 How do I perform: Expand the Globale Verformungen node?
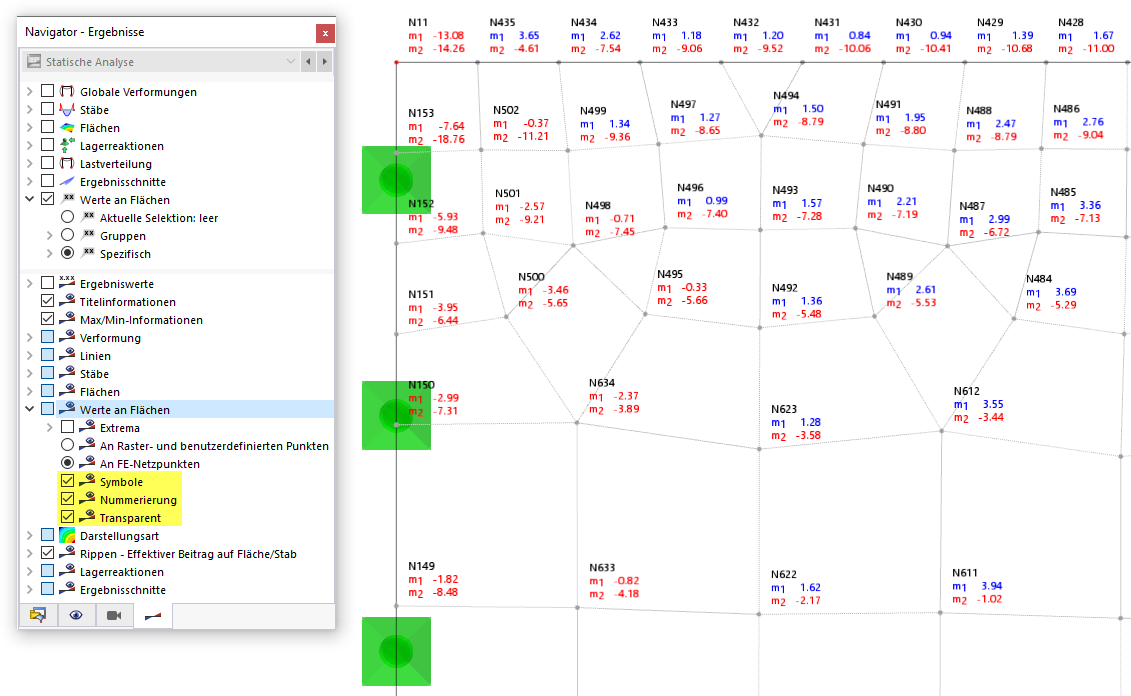coord(30,92)
